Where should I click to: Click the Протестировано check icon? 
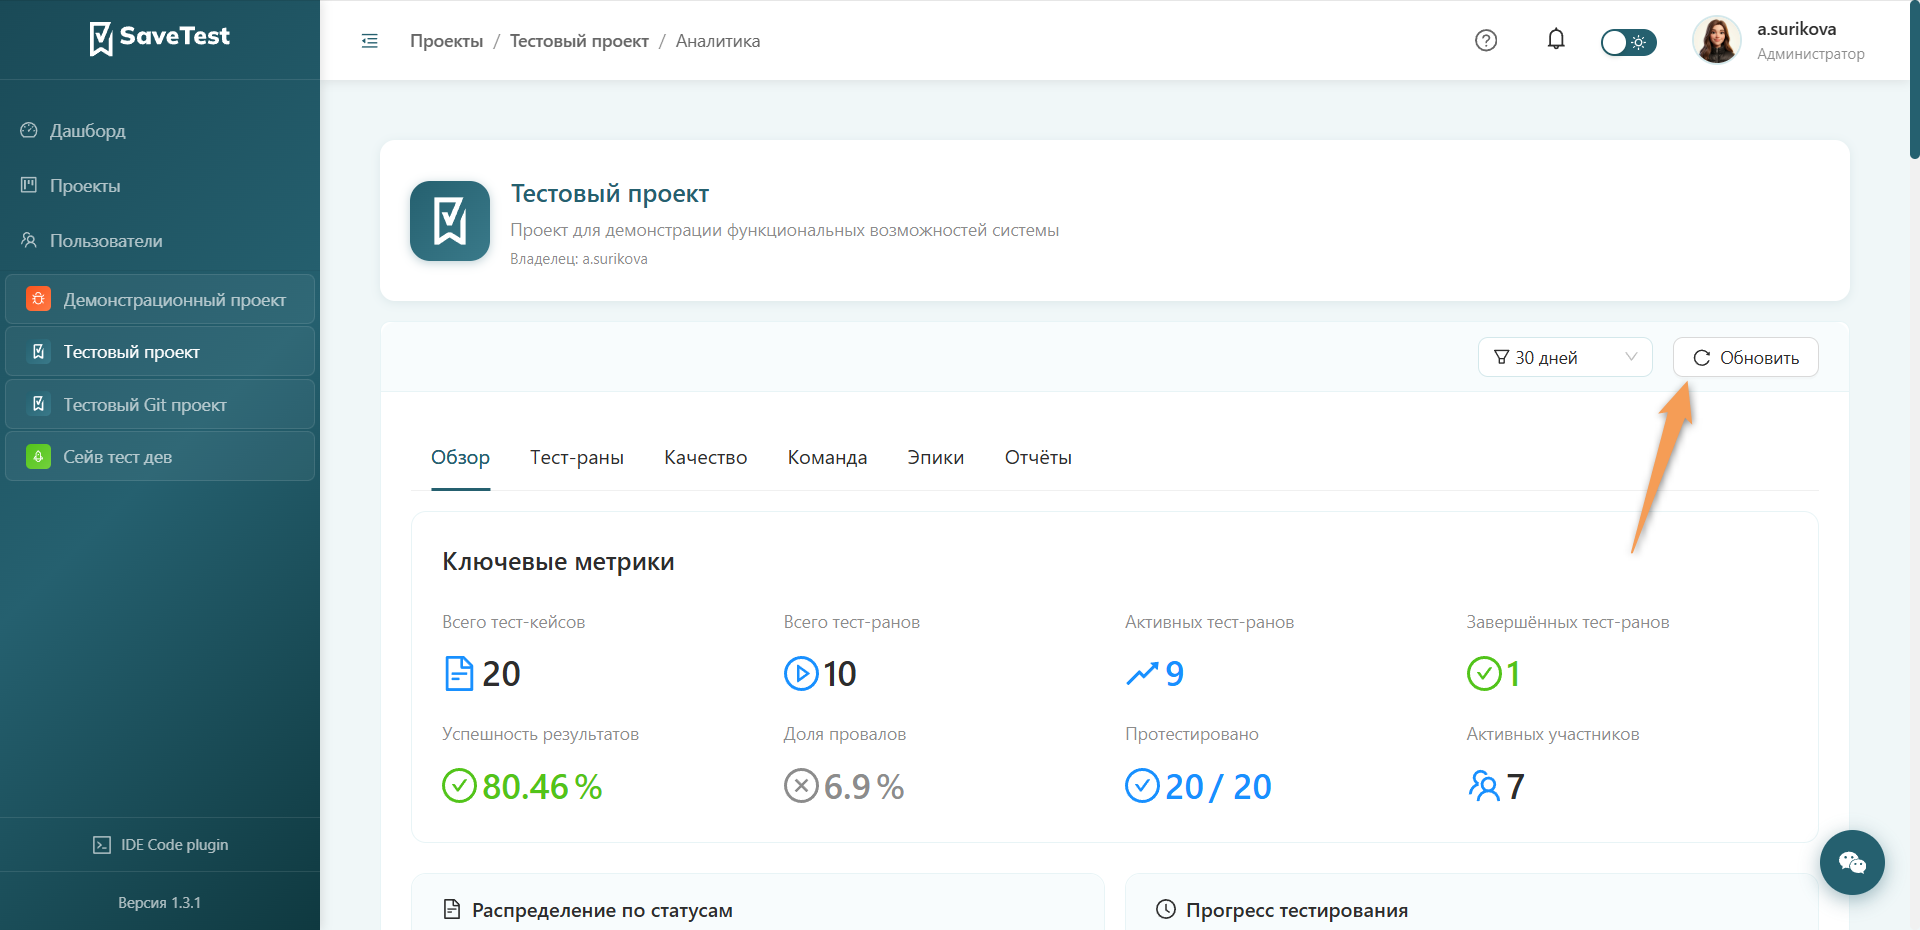[x=1142, y=786]
